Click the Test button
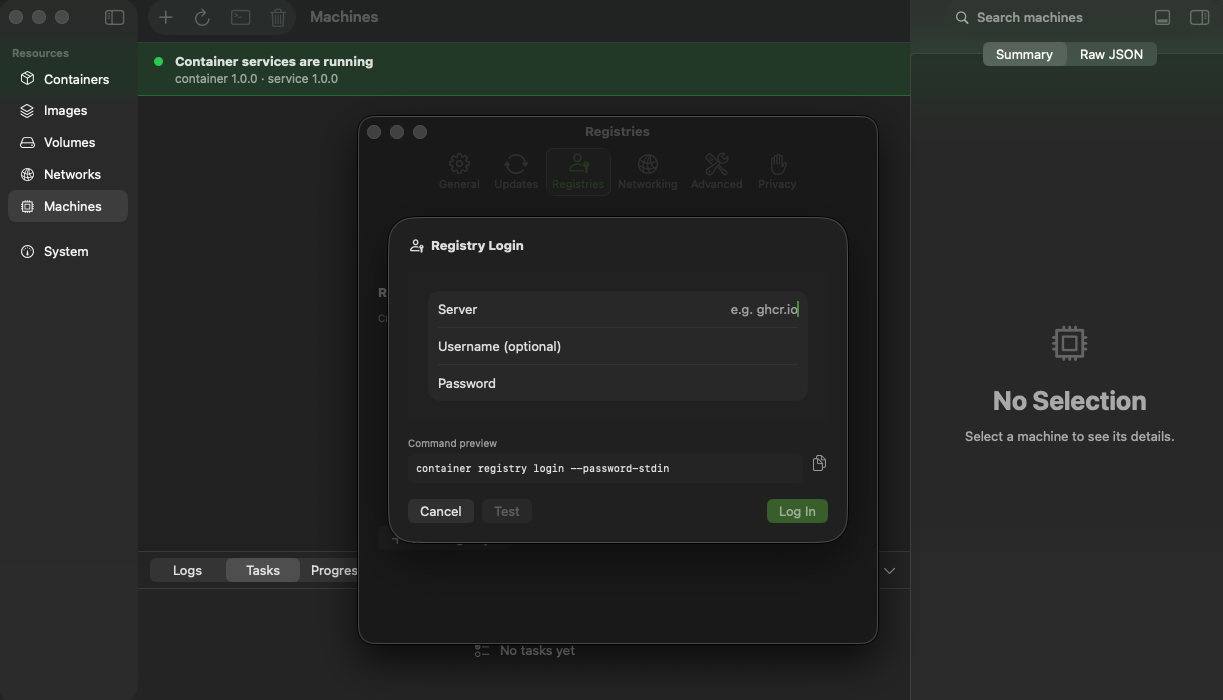 point(507,511)
